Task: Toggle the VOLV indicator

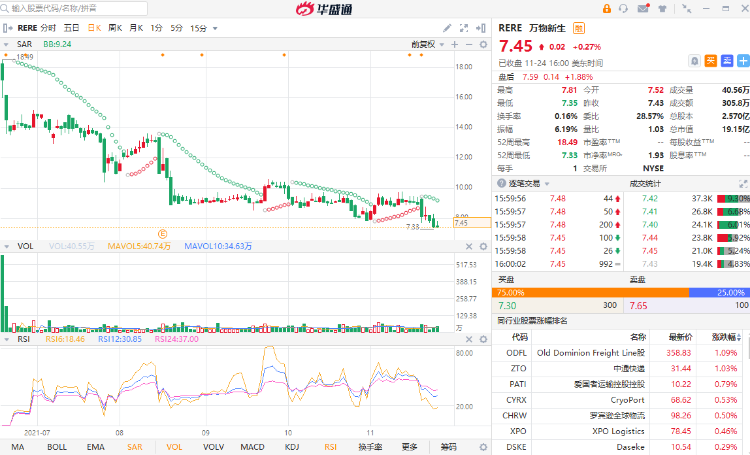Action: pos(213,447)
